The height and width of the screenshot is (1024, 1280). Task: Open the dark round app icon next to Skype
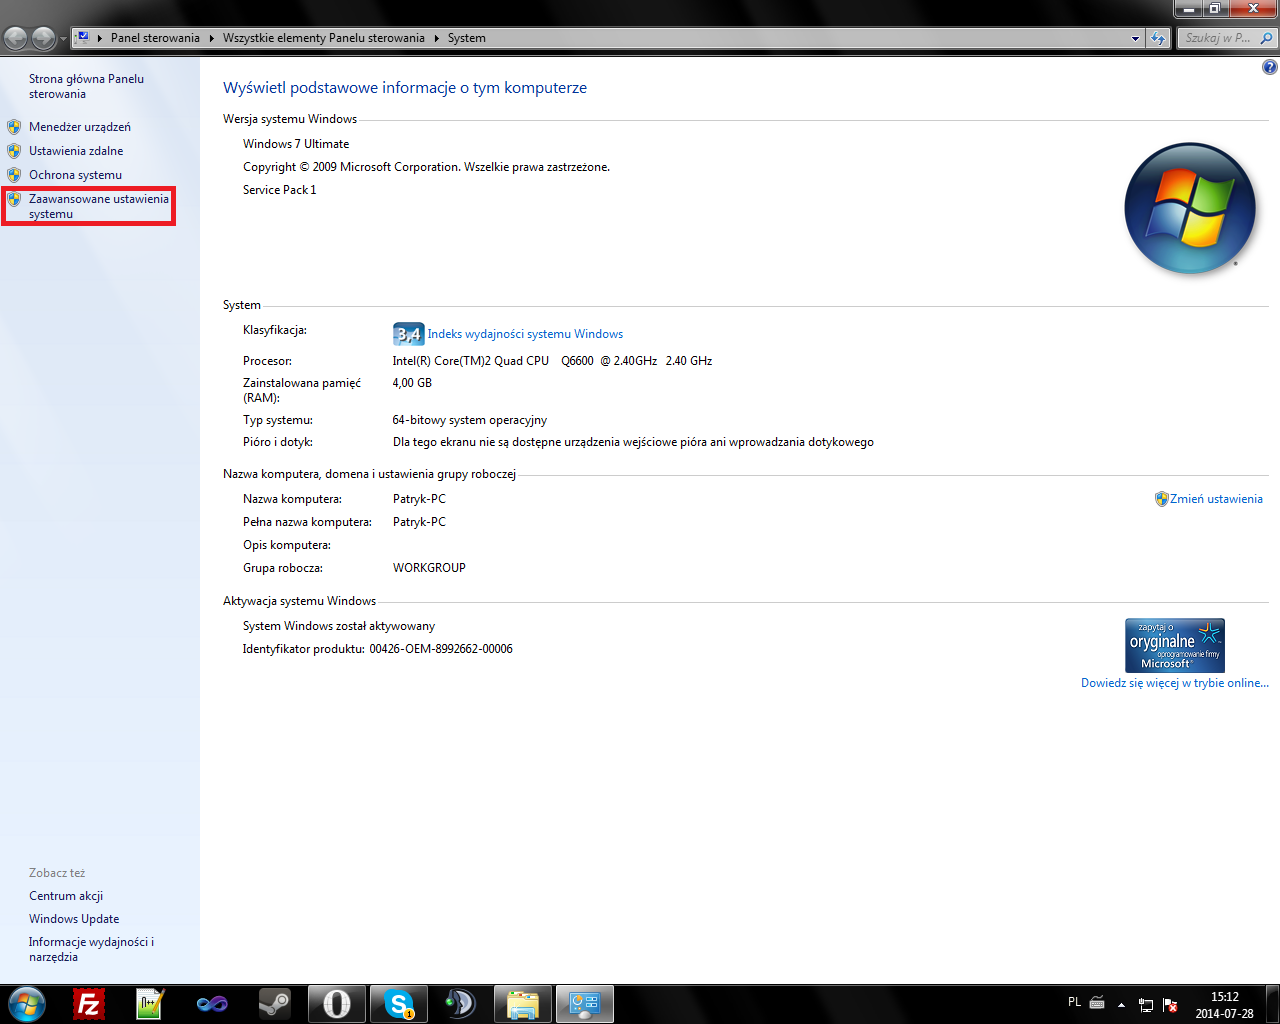(460, 1004)
